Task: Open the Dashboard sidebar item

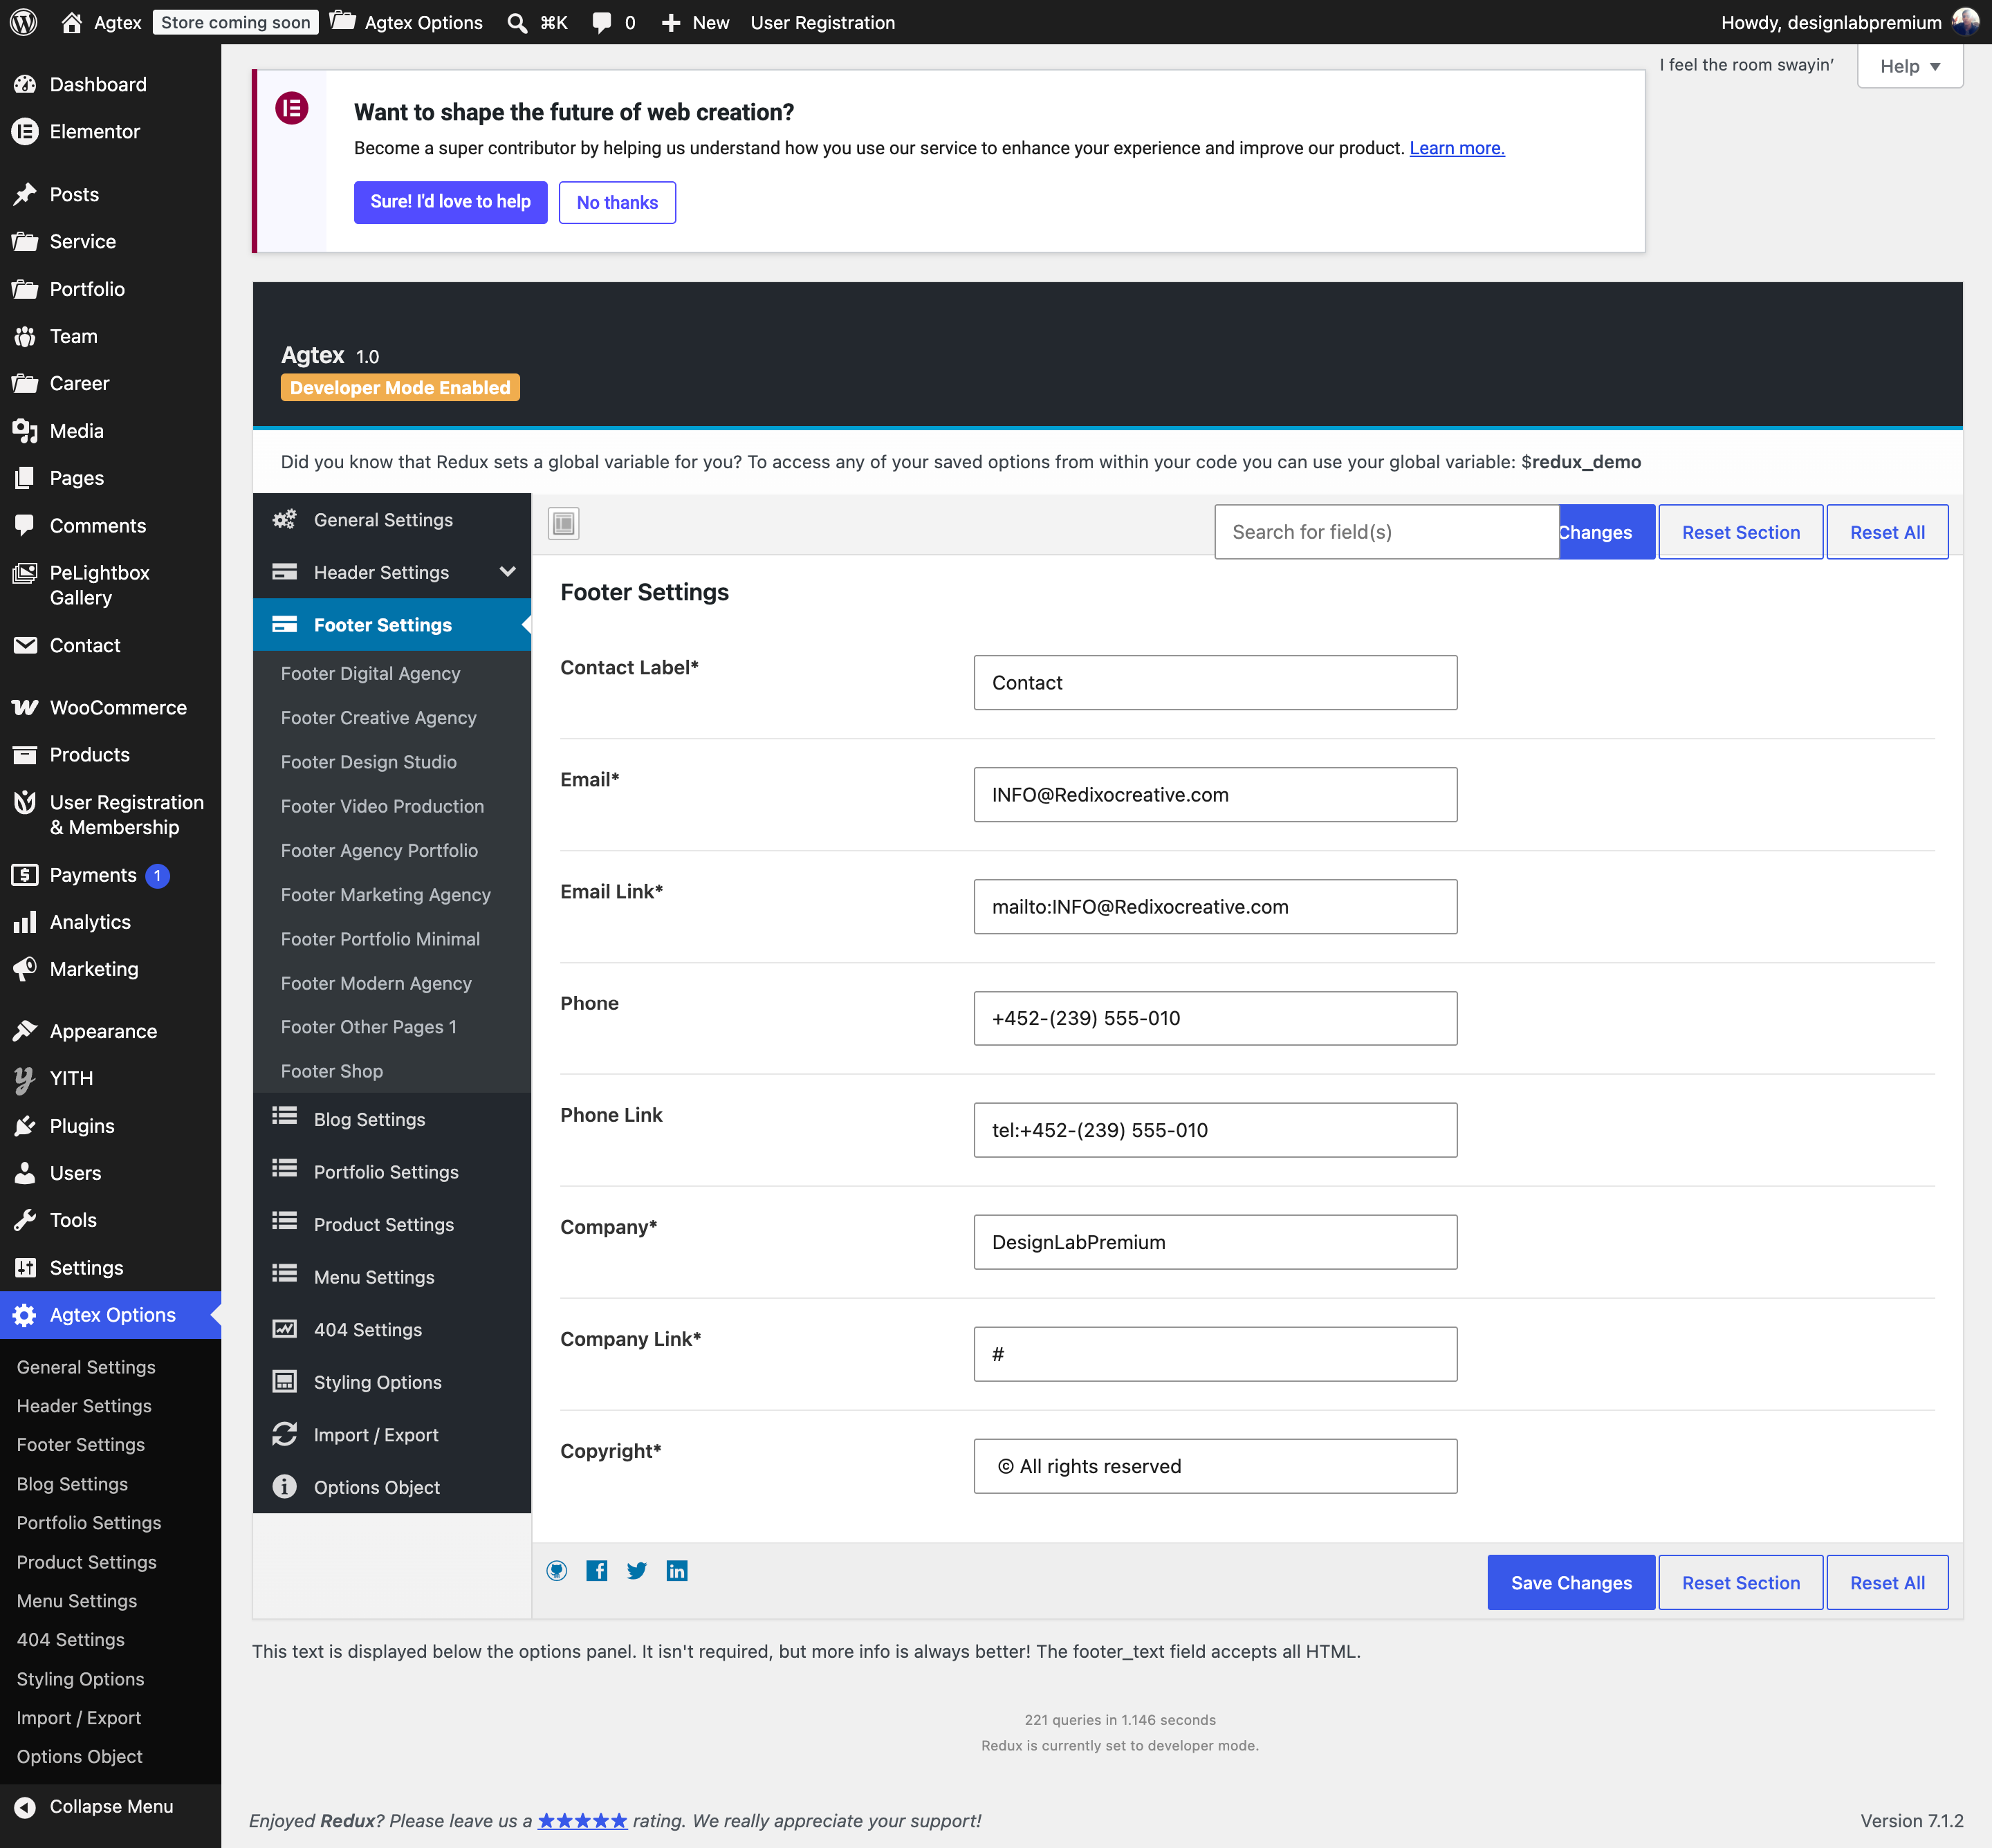Action: tap(110, 84)
